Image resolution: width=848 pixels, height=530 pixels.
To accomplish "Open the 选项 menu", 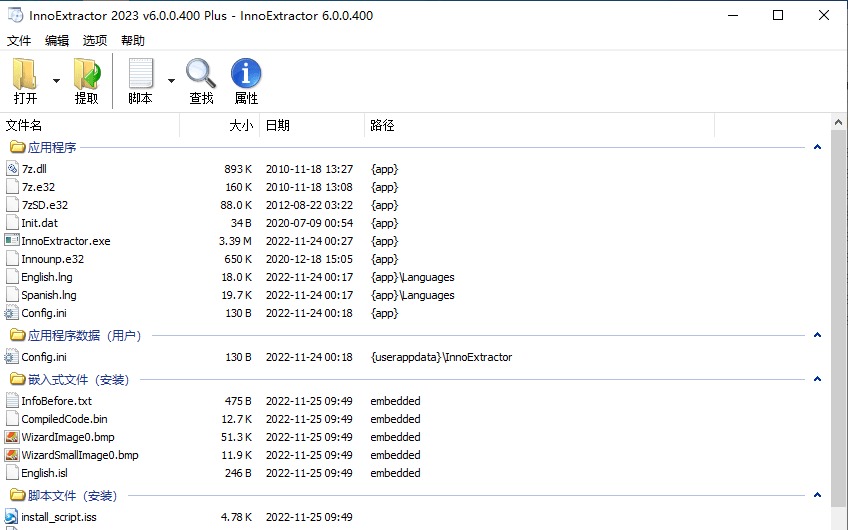I will pyautogui.click(x=95, y=41).
